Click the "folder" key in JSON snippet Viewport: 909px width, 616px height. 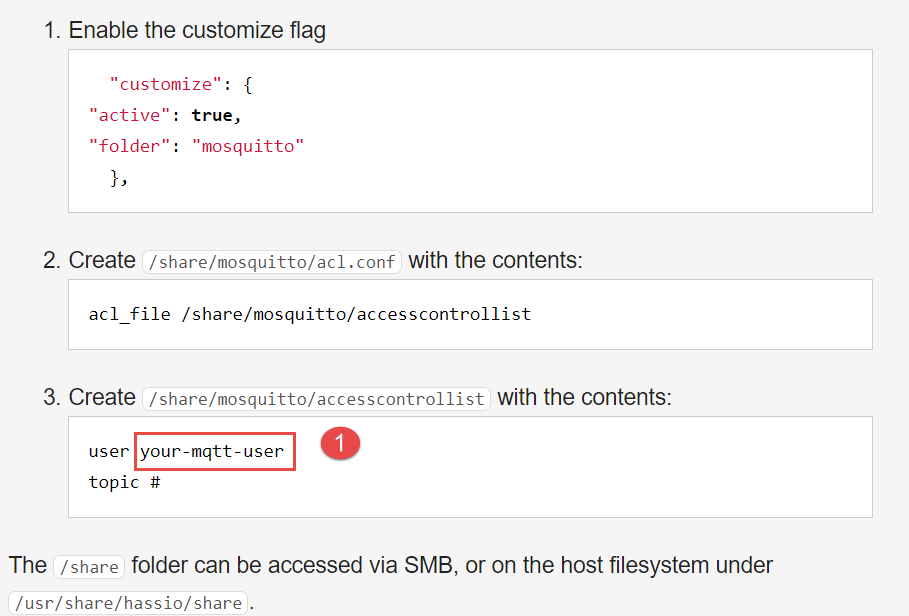(130, 146)
